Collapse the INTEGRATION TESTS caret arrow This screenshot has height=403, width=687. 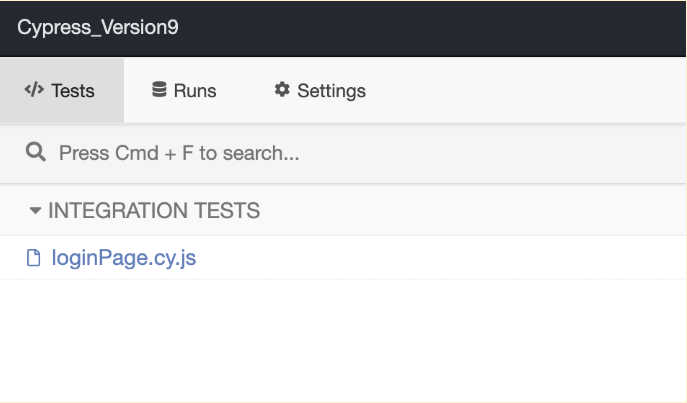point(35,211)
